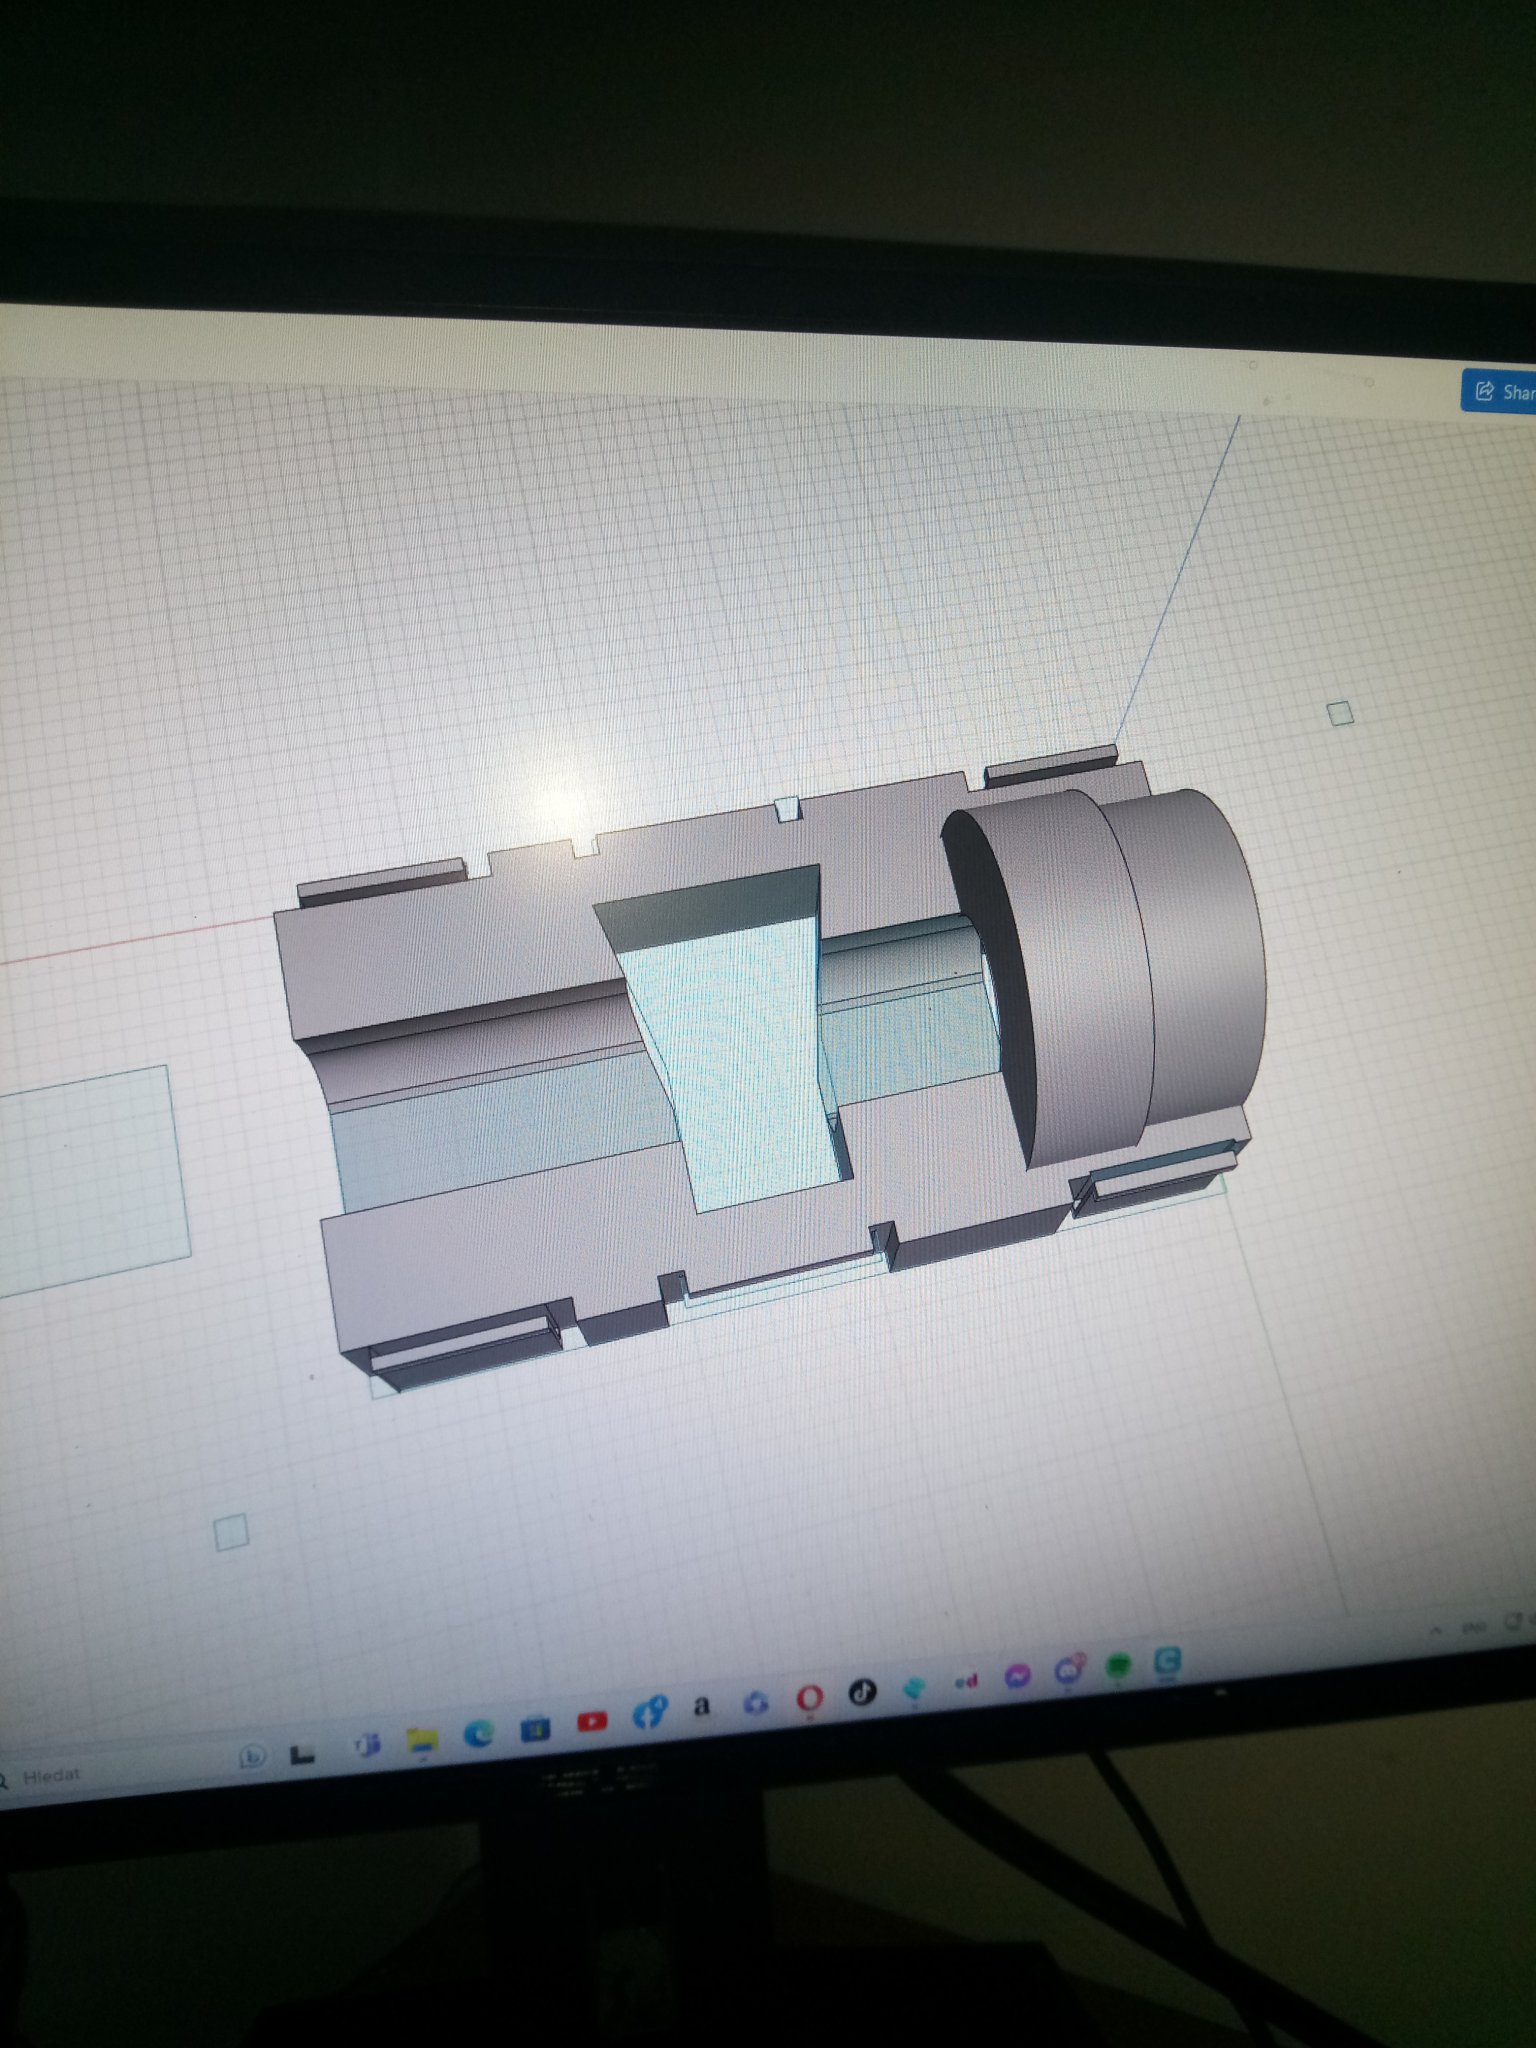Image resolution: width=1536 pixels, height=2048 pixels.
Task: Select the sketch rectangle left of model
Action: pyautogui.click(x=90, y=1180)
